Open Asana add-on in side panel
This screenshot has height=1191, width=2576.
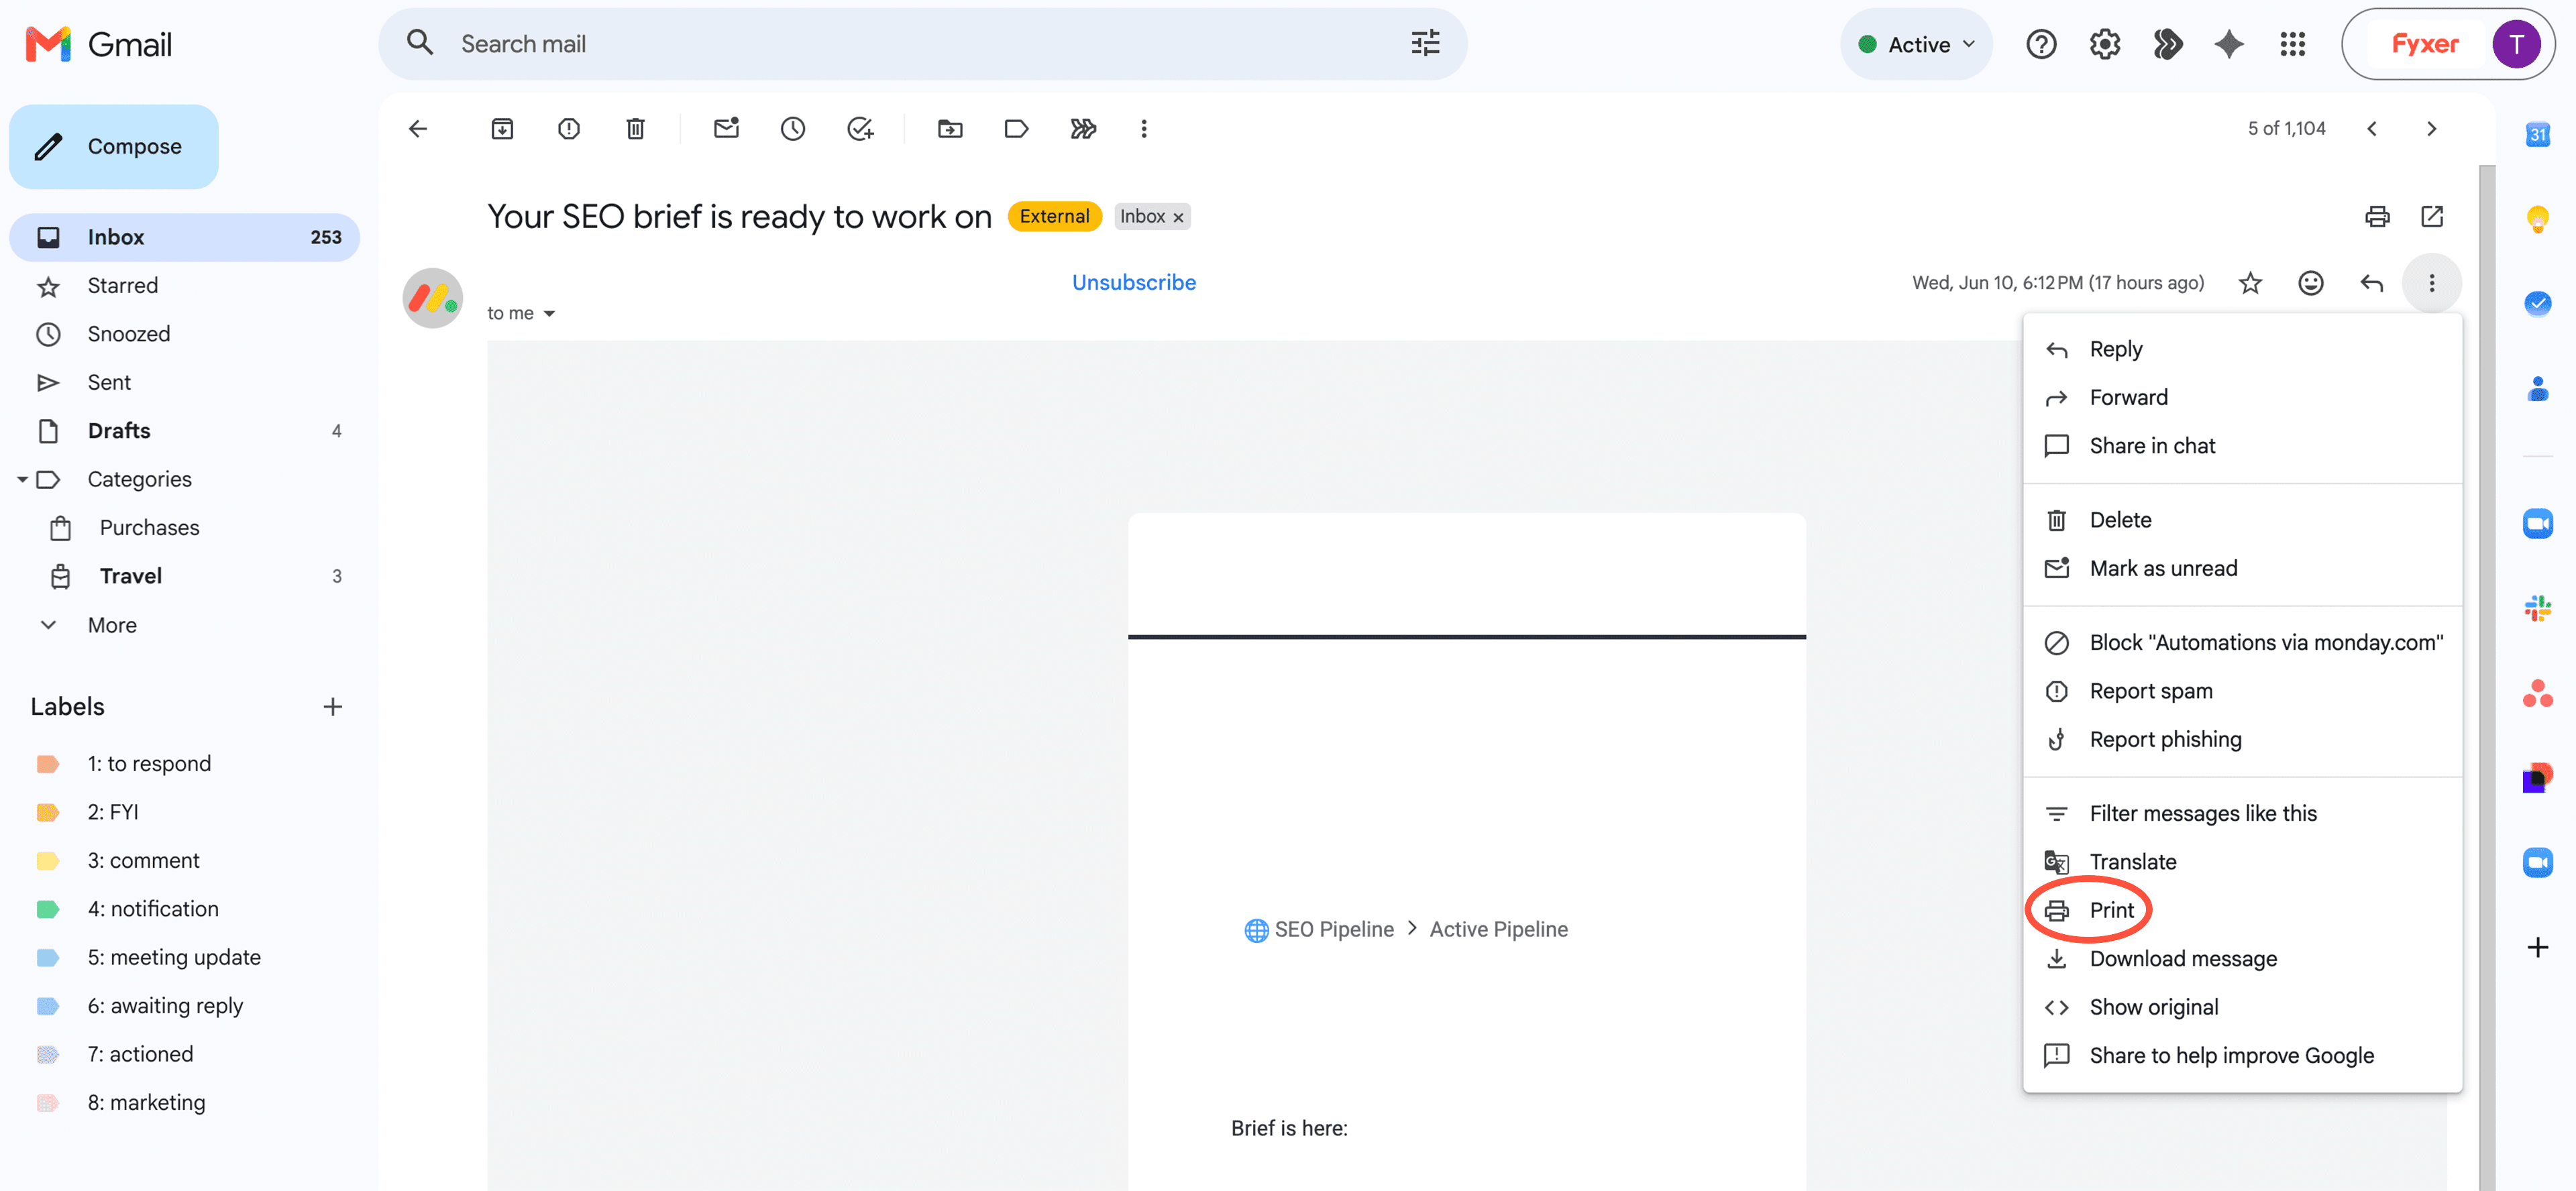point(2537,693)
